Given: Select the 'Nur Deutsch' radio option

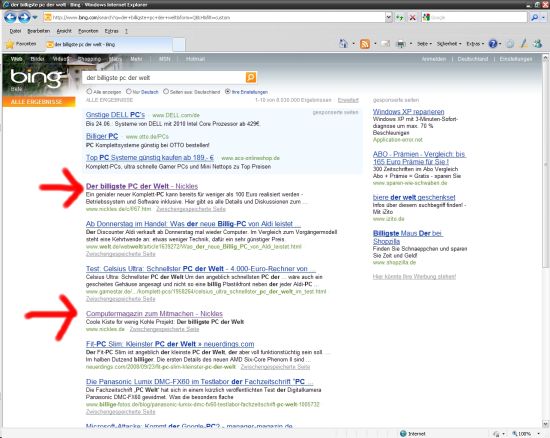Looking at the screenshot, I should click(128, 92).
